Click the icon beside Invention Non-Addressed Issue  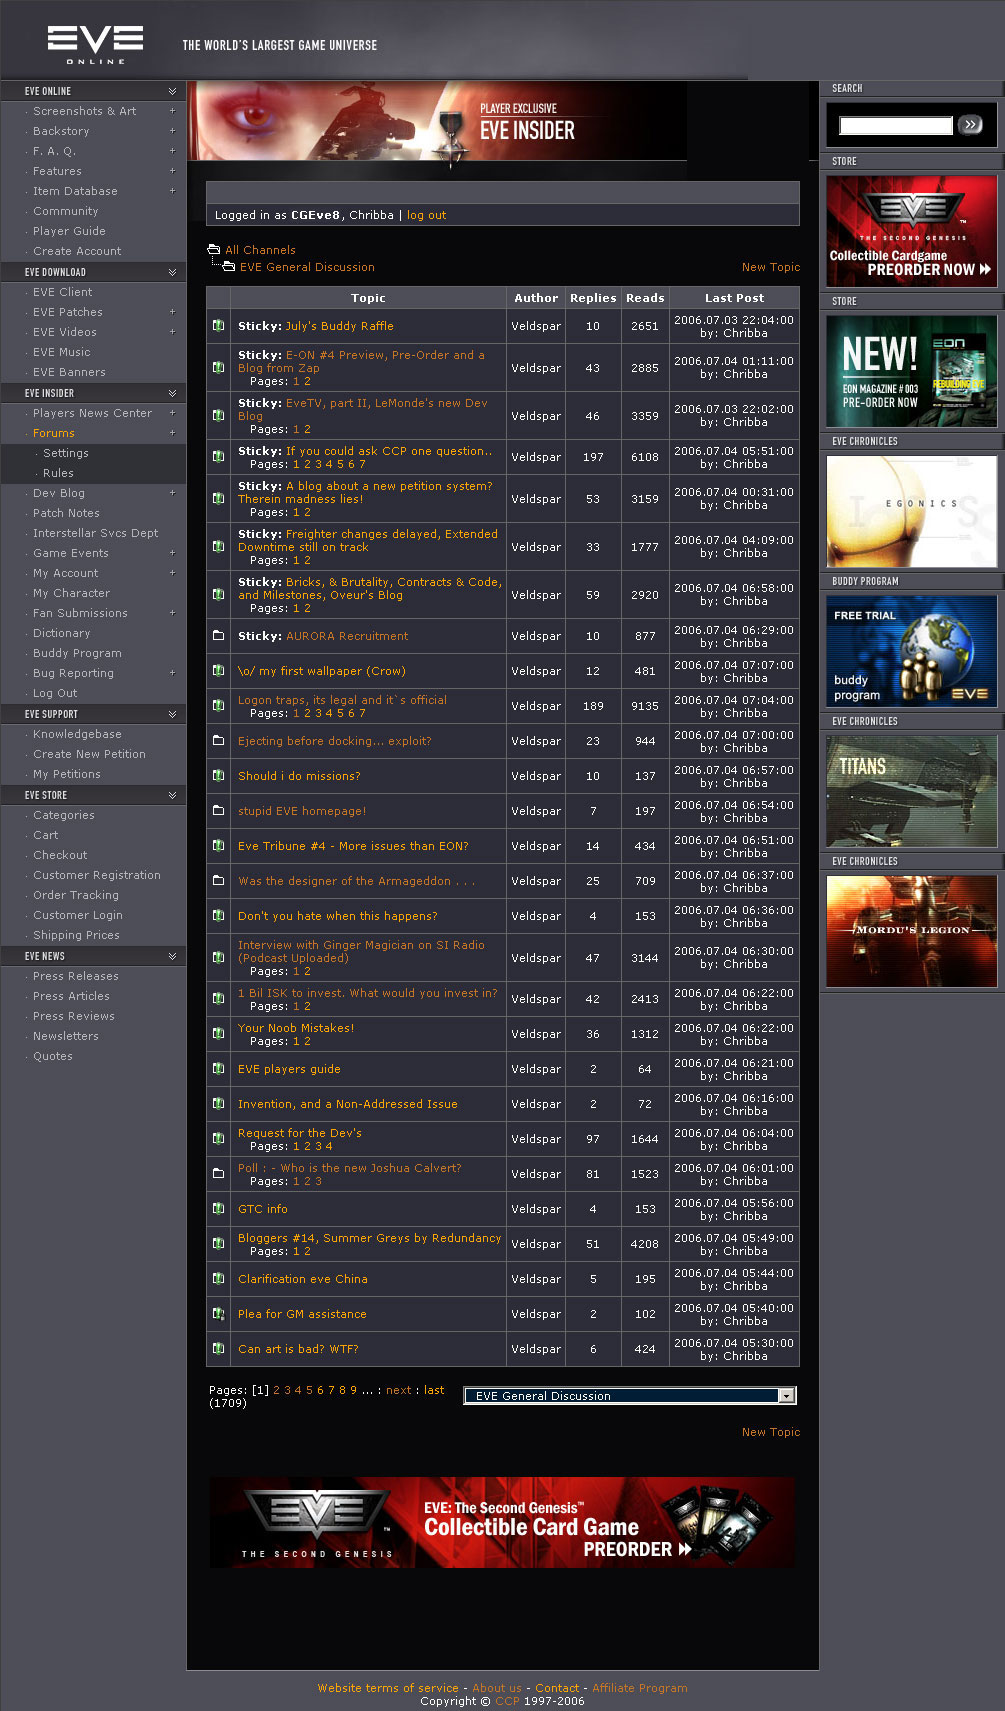click(218, 1104)
